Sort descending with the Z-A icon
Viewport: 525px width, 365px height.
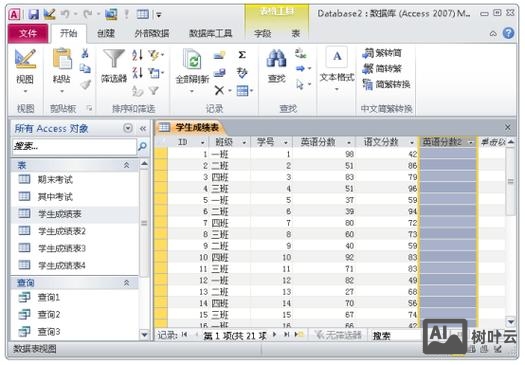(137, 72)
